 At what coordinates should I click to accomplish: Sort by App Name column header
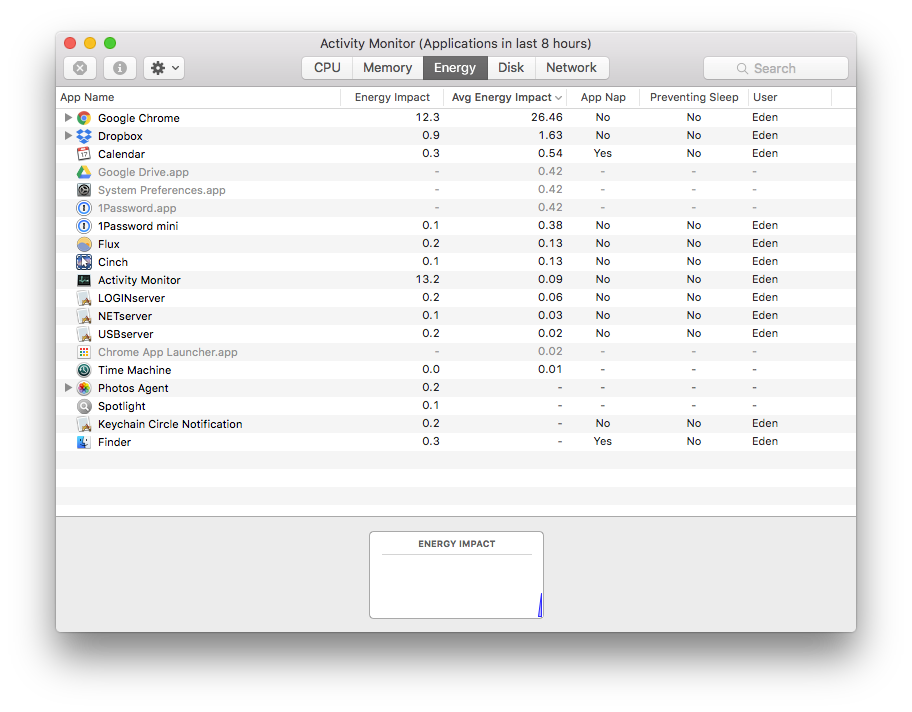pyautogui.click(x=198, y=97)
